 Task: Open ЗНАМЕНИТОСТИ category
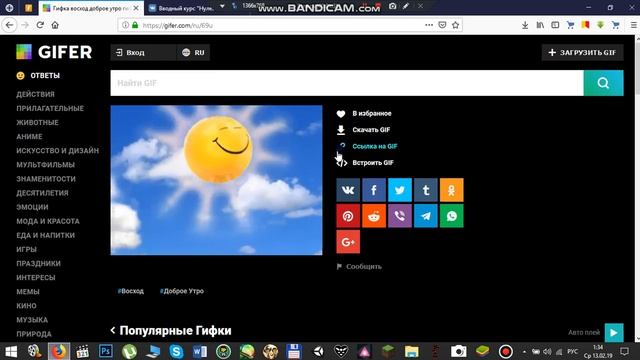point(46,179)
